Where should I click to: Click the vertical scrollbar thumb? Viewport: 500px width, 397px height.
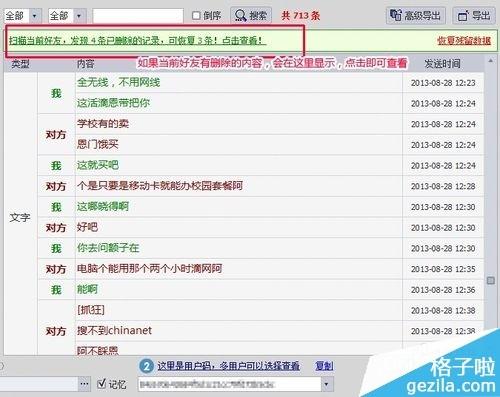point(491,280)
